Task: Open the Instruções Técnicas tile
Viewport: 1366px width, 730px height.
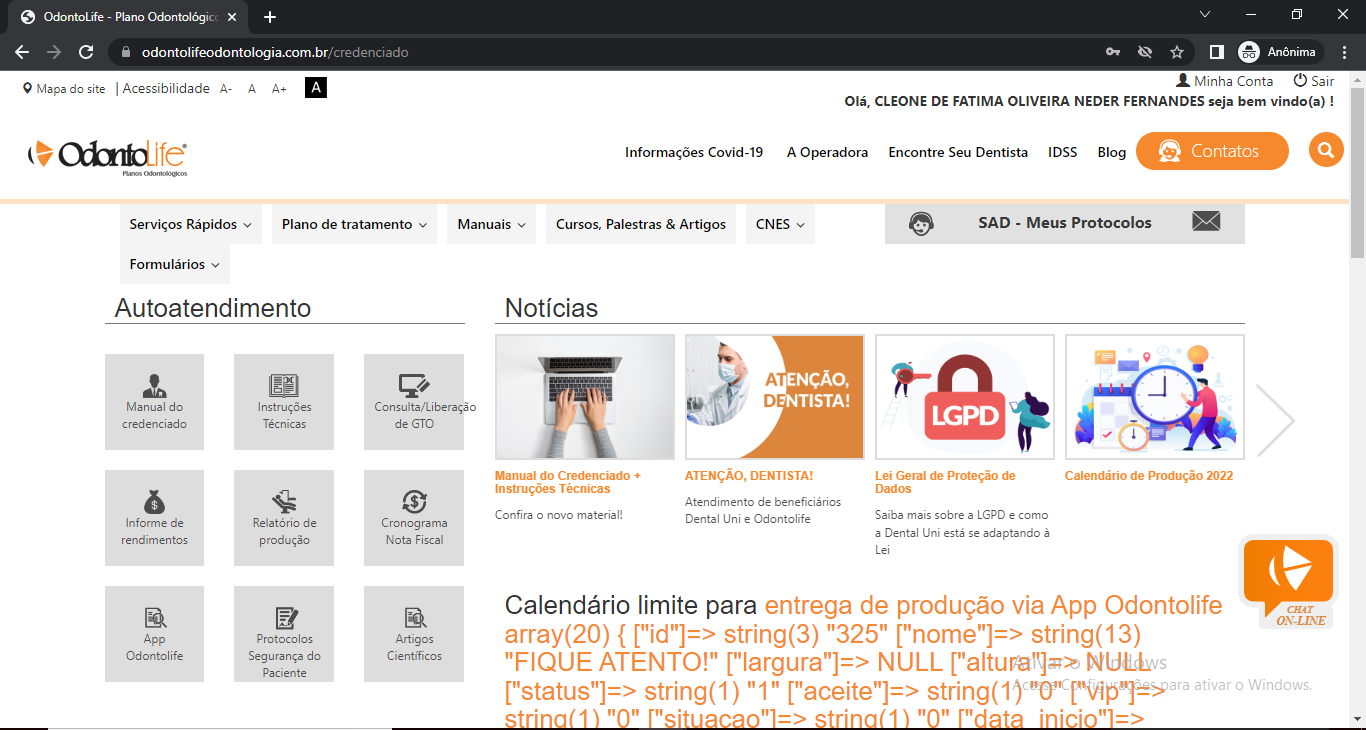Action: click(x=284, y=402)
